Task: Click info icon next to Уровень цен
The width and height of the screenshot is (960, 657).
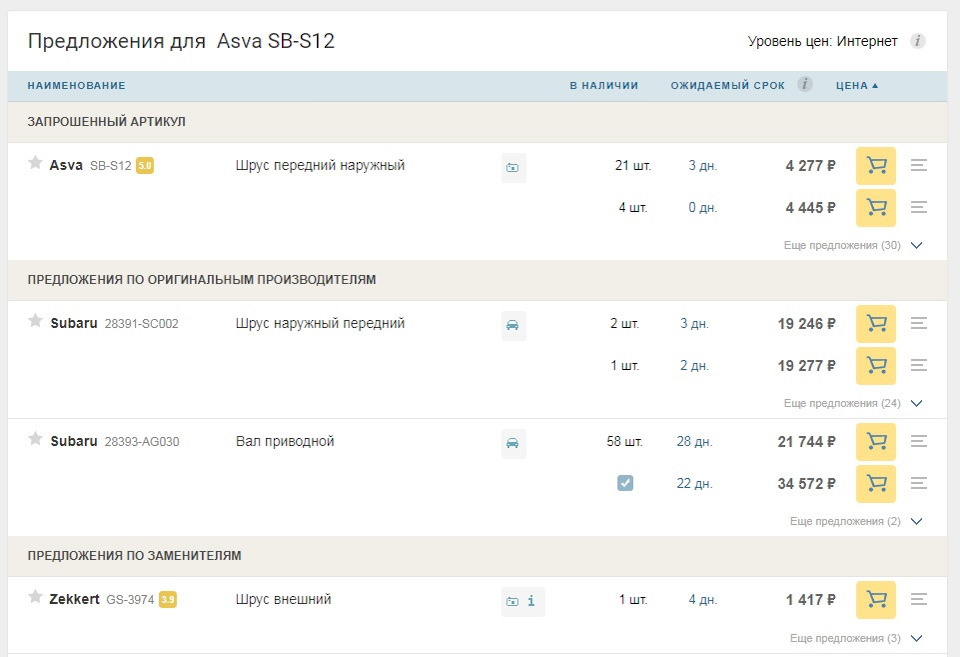Action: 917,41
